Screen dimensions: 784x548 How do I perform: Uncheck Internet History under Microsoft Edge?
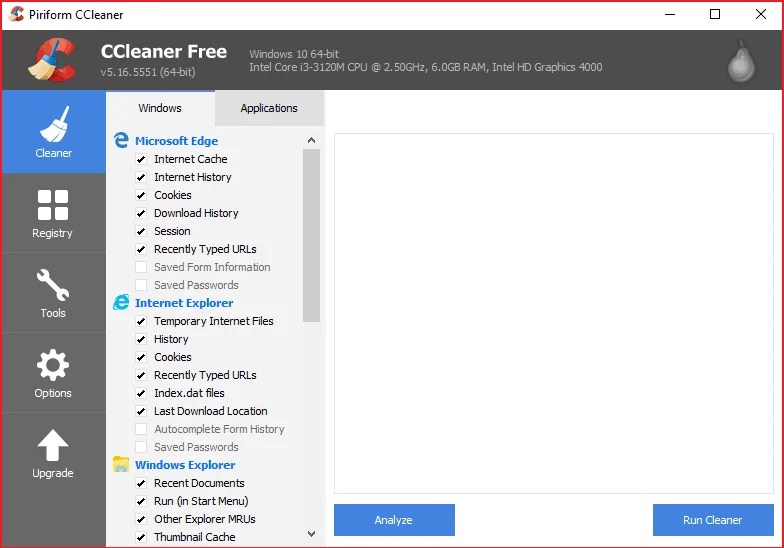(141, 177)
